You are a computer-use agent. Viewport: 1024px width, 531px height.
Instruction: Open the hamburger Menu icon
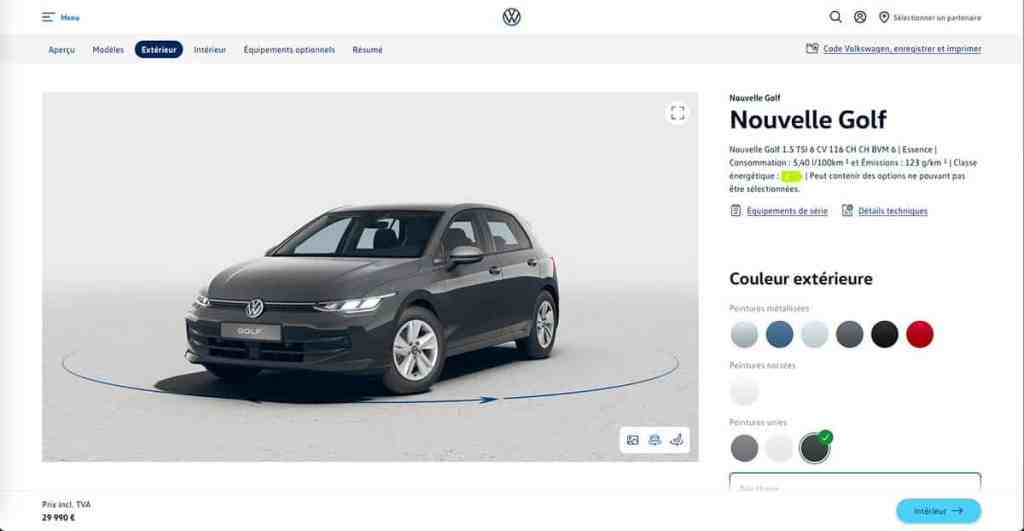point(48,18)
